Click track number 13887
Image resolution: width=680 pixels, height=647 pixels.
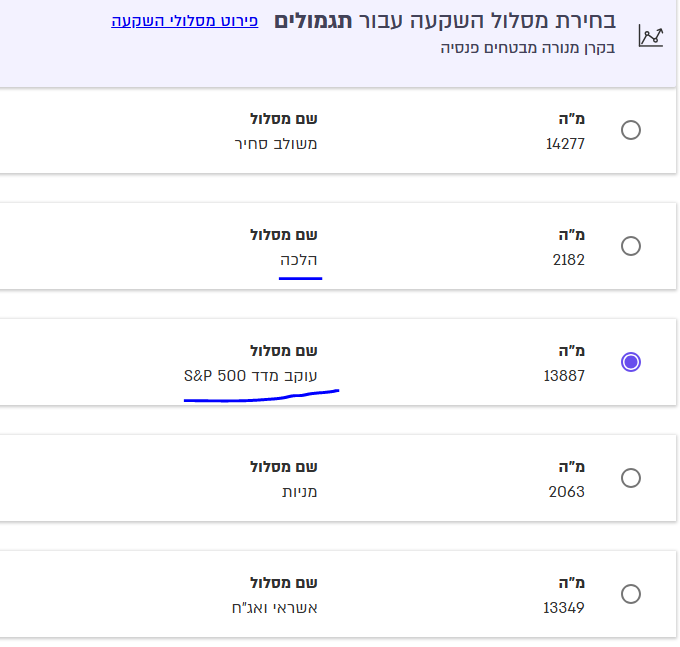pos(565,375)
